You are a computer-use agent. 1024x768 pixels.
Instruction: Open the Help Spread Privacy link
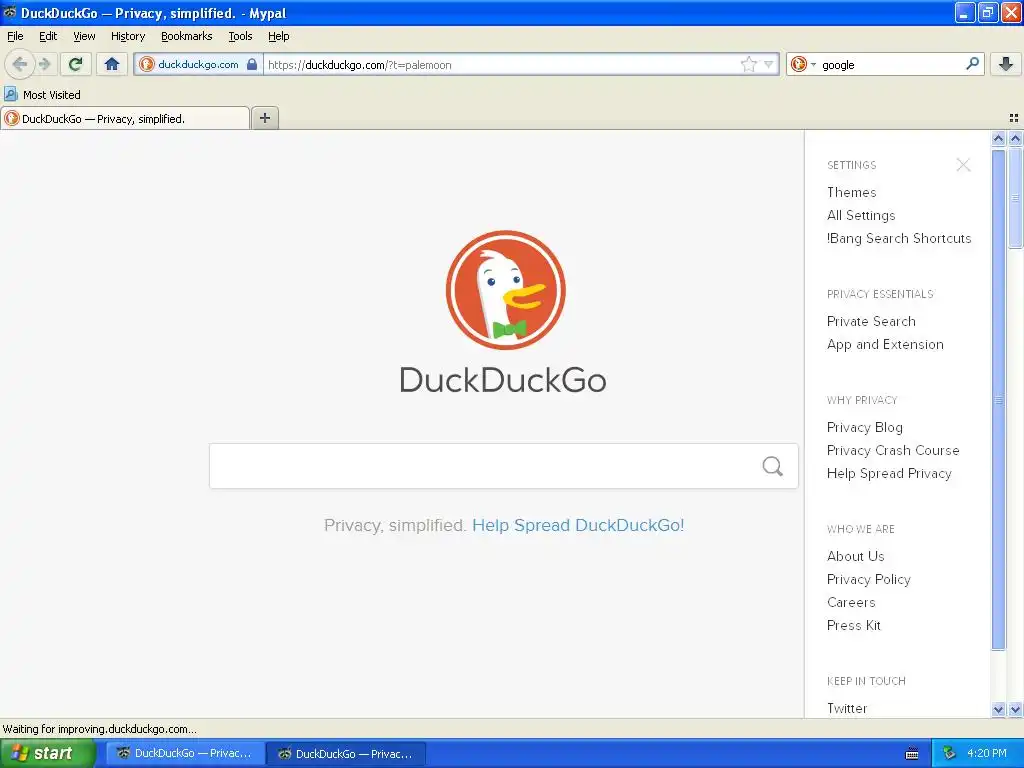889,473
